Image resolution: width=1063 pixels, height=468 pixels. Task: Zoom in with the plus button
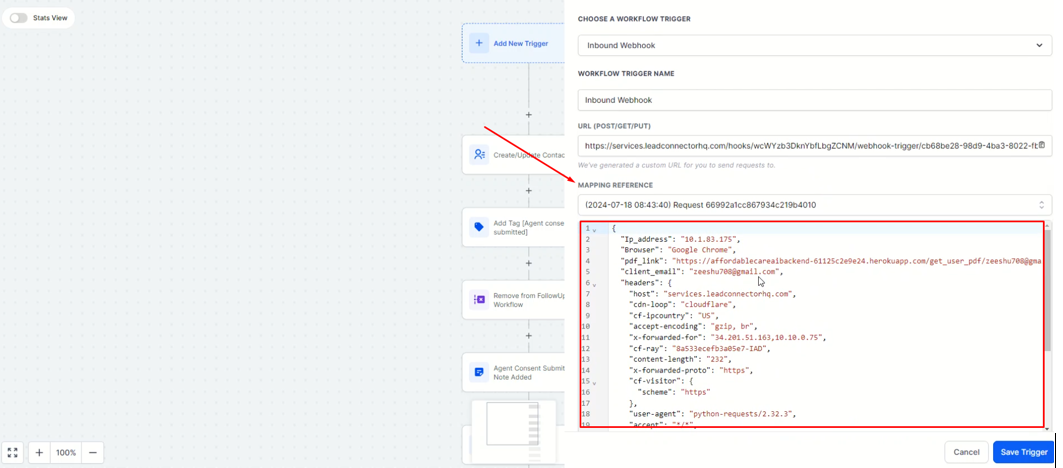[x=39, y=452]
